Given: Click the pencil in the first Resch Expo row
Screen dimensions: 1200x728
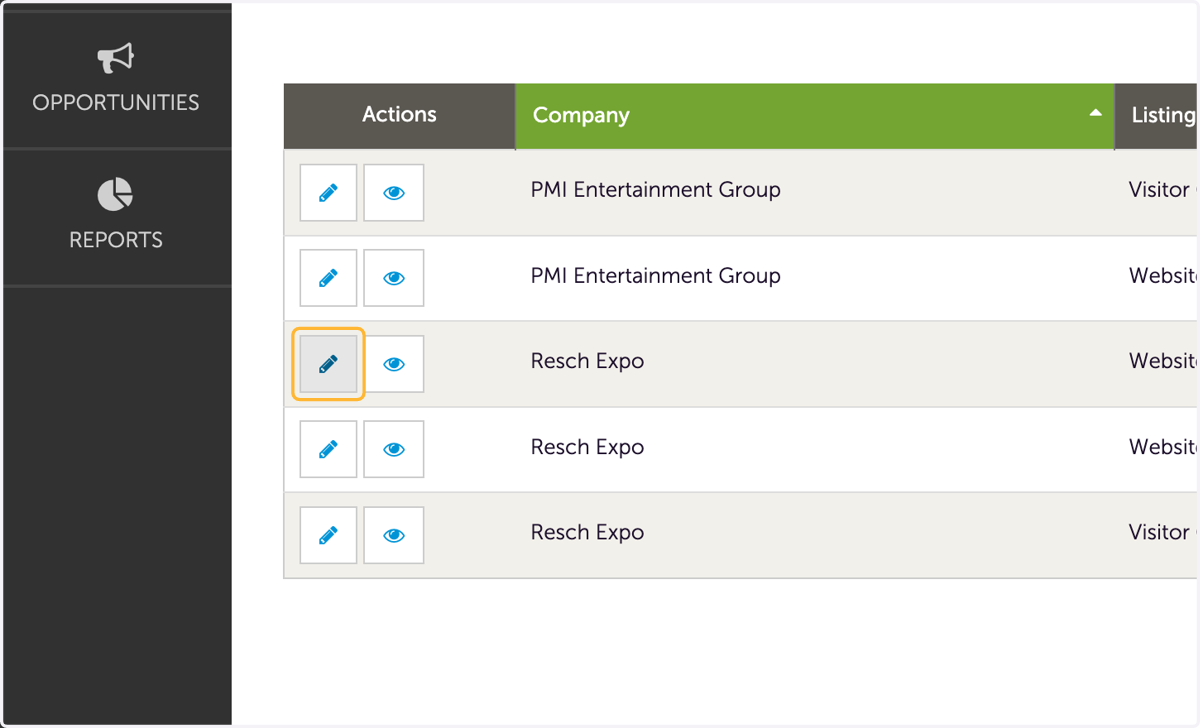Looking at the screenshot, I should click(x=328, y=363).
